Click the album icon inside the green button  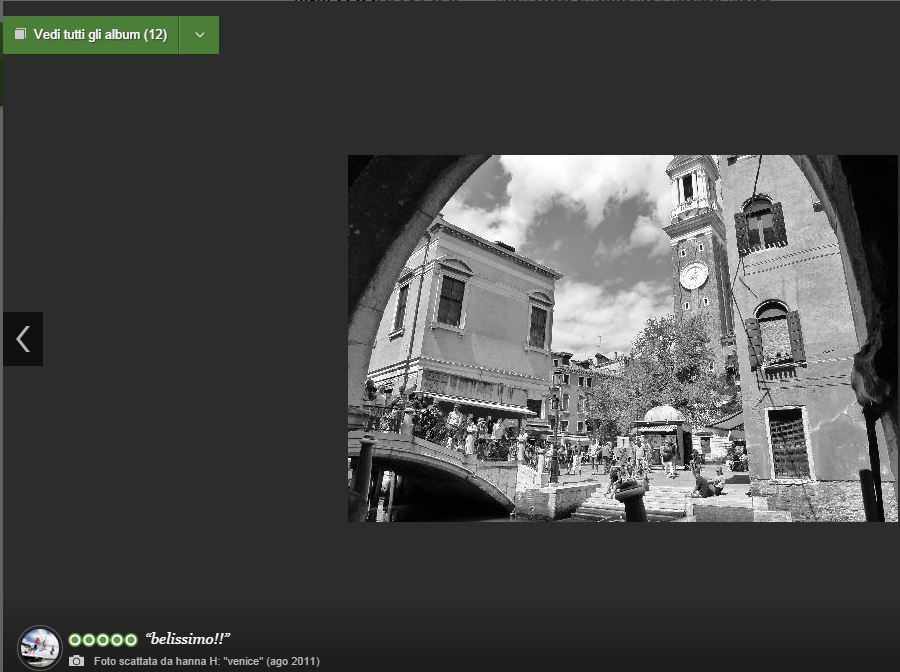tap(20, 34)
